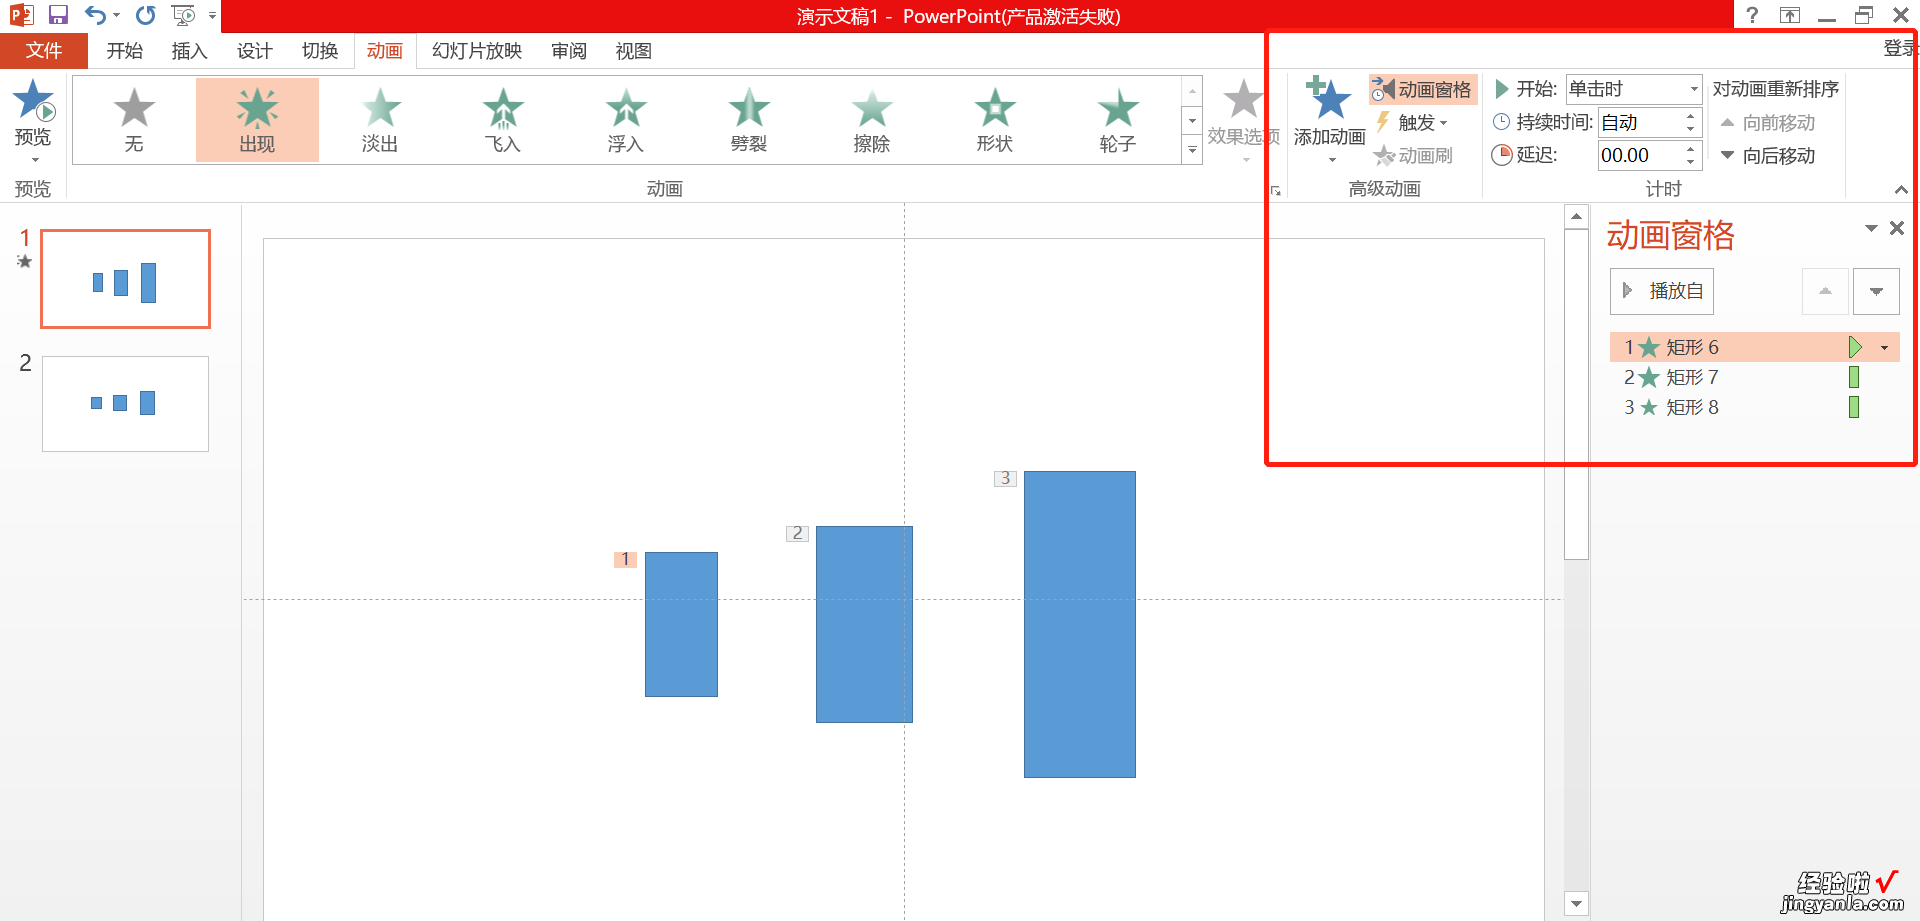Click animation tag 1 on the slide
Screen dimensions: 1920x921
(625, 559)
